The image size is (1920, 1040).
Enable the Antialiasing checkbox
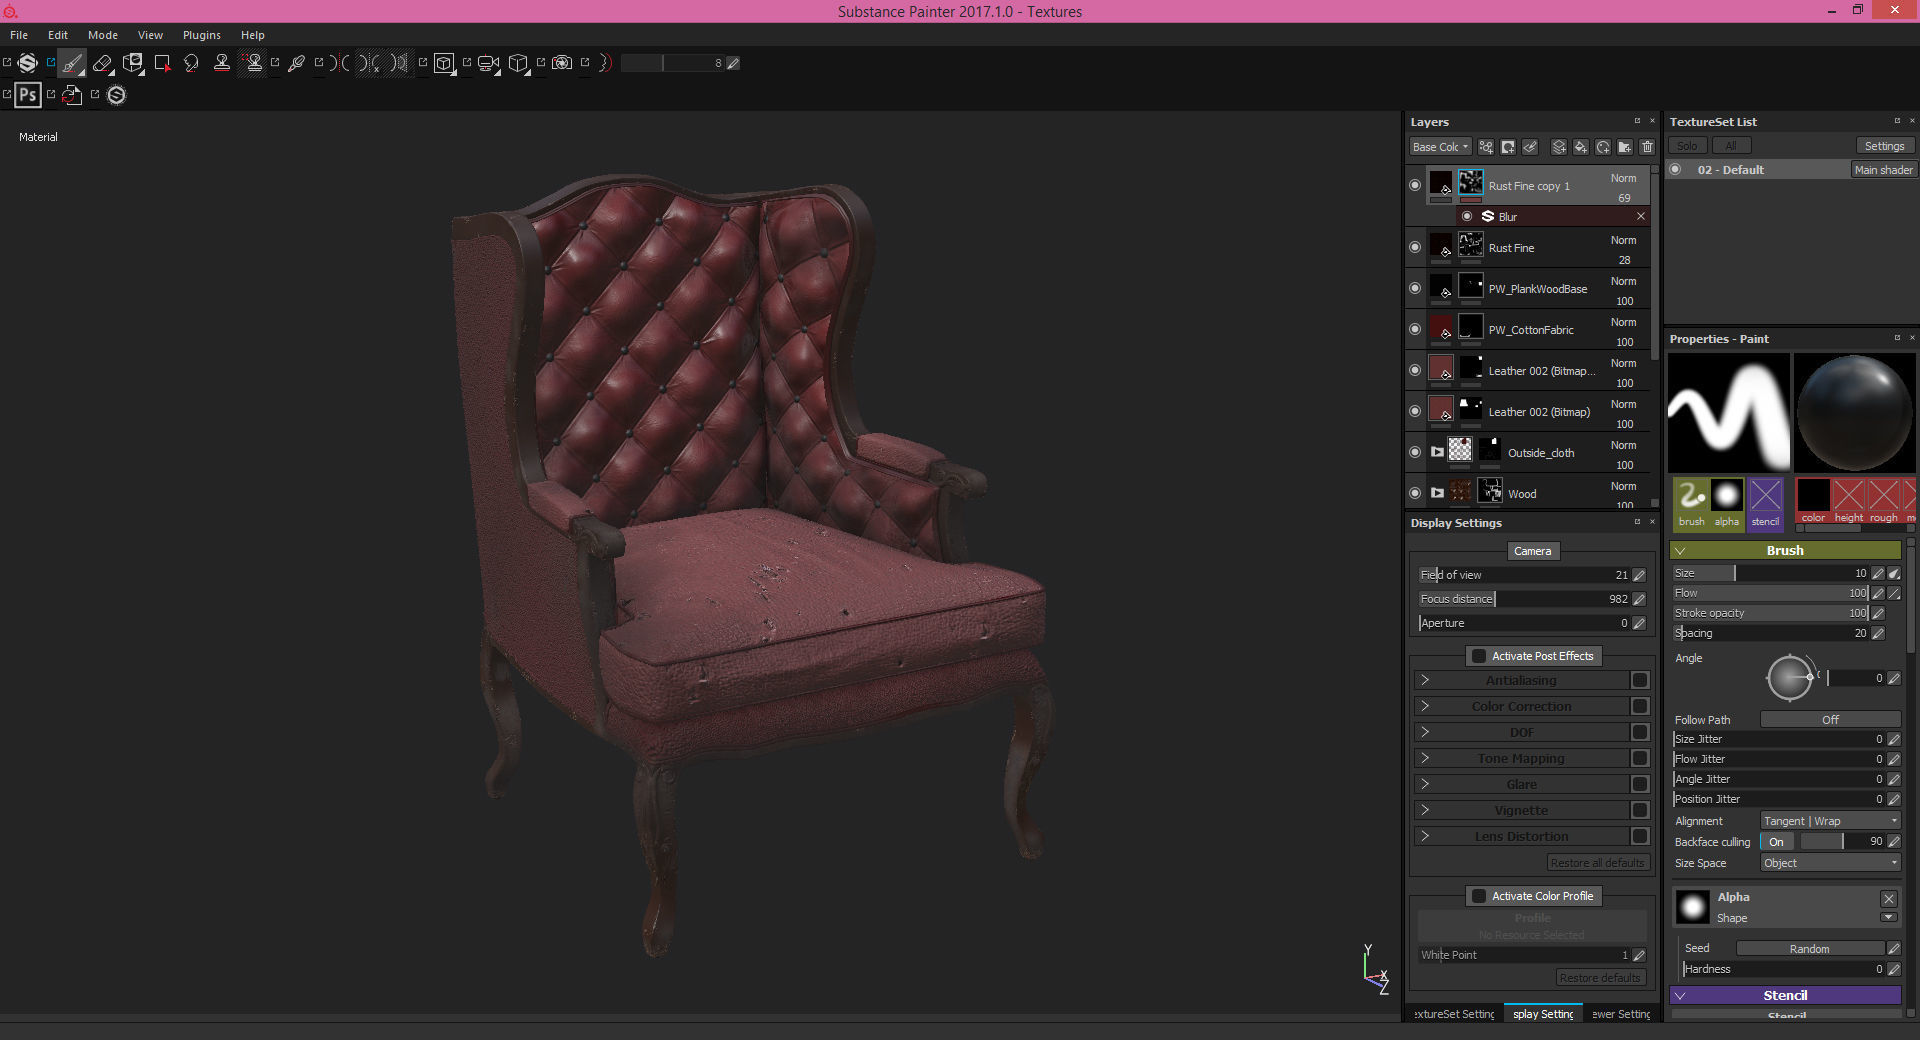click(1640, 680)
